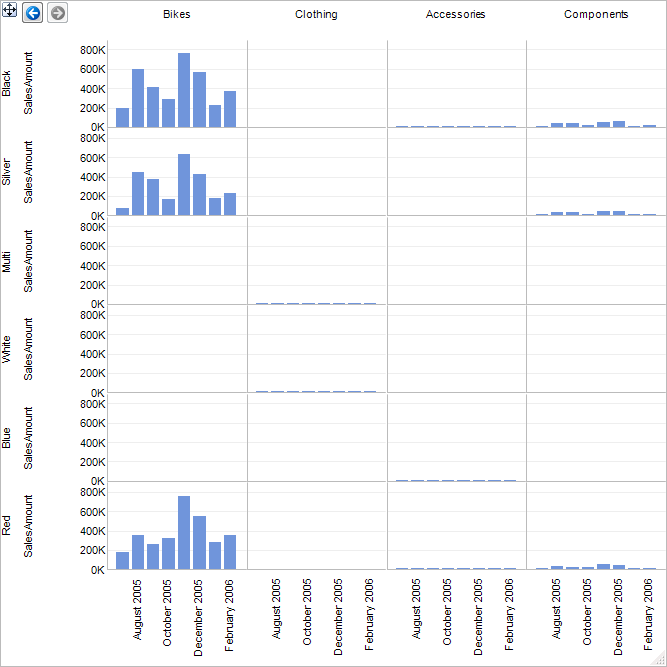The image size is (667, 667).
Task: Click the Multi row label
Action: (x=6, y=262)
